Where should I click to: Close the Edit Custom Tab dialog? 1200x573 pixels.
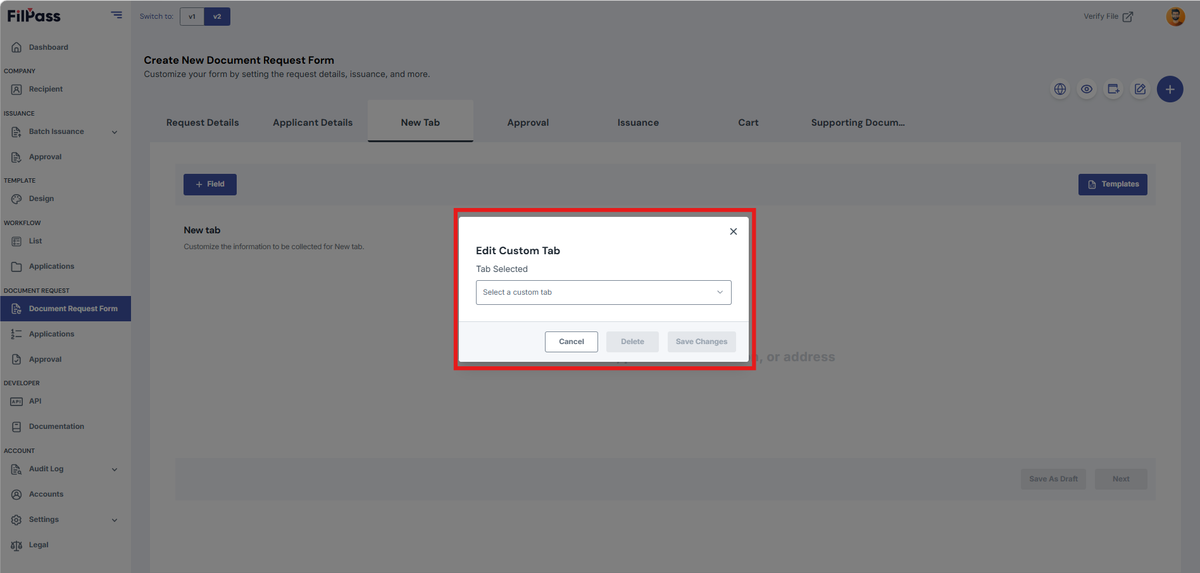(733, 231)
